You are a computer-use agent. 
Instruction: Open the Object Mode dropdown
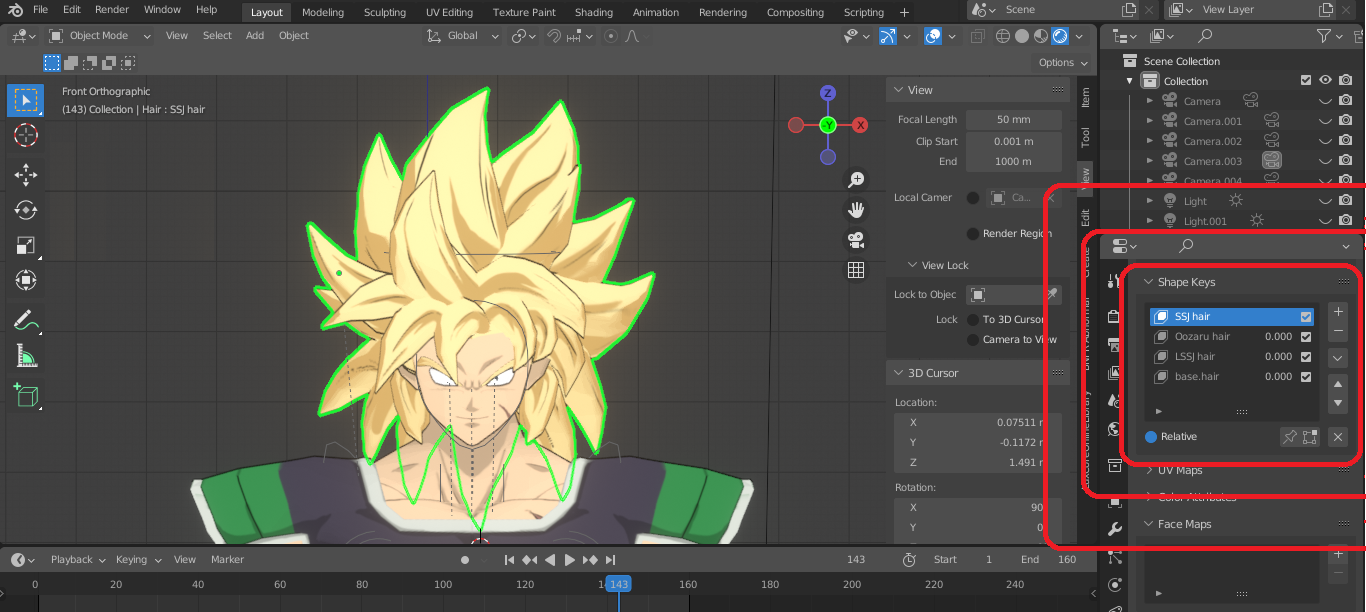(100, 36)
